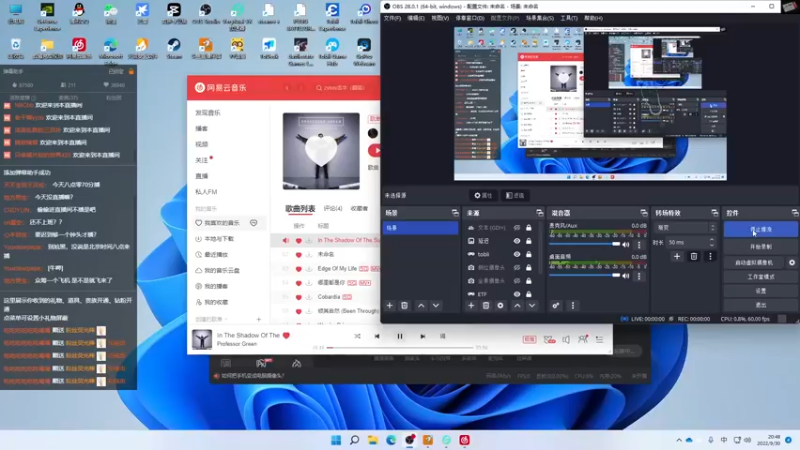
Task: Open advanced audio properties gears in mixer
Action: click(x=556, y=305)
